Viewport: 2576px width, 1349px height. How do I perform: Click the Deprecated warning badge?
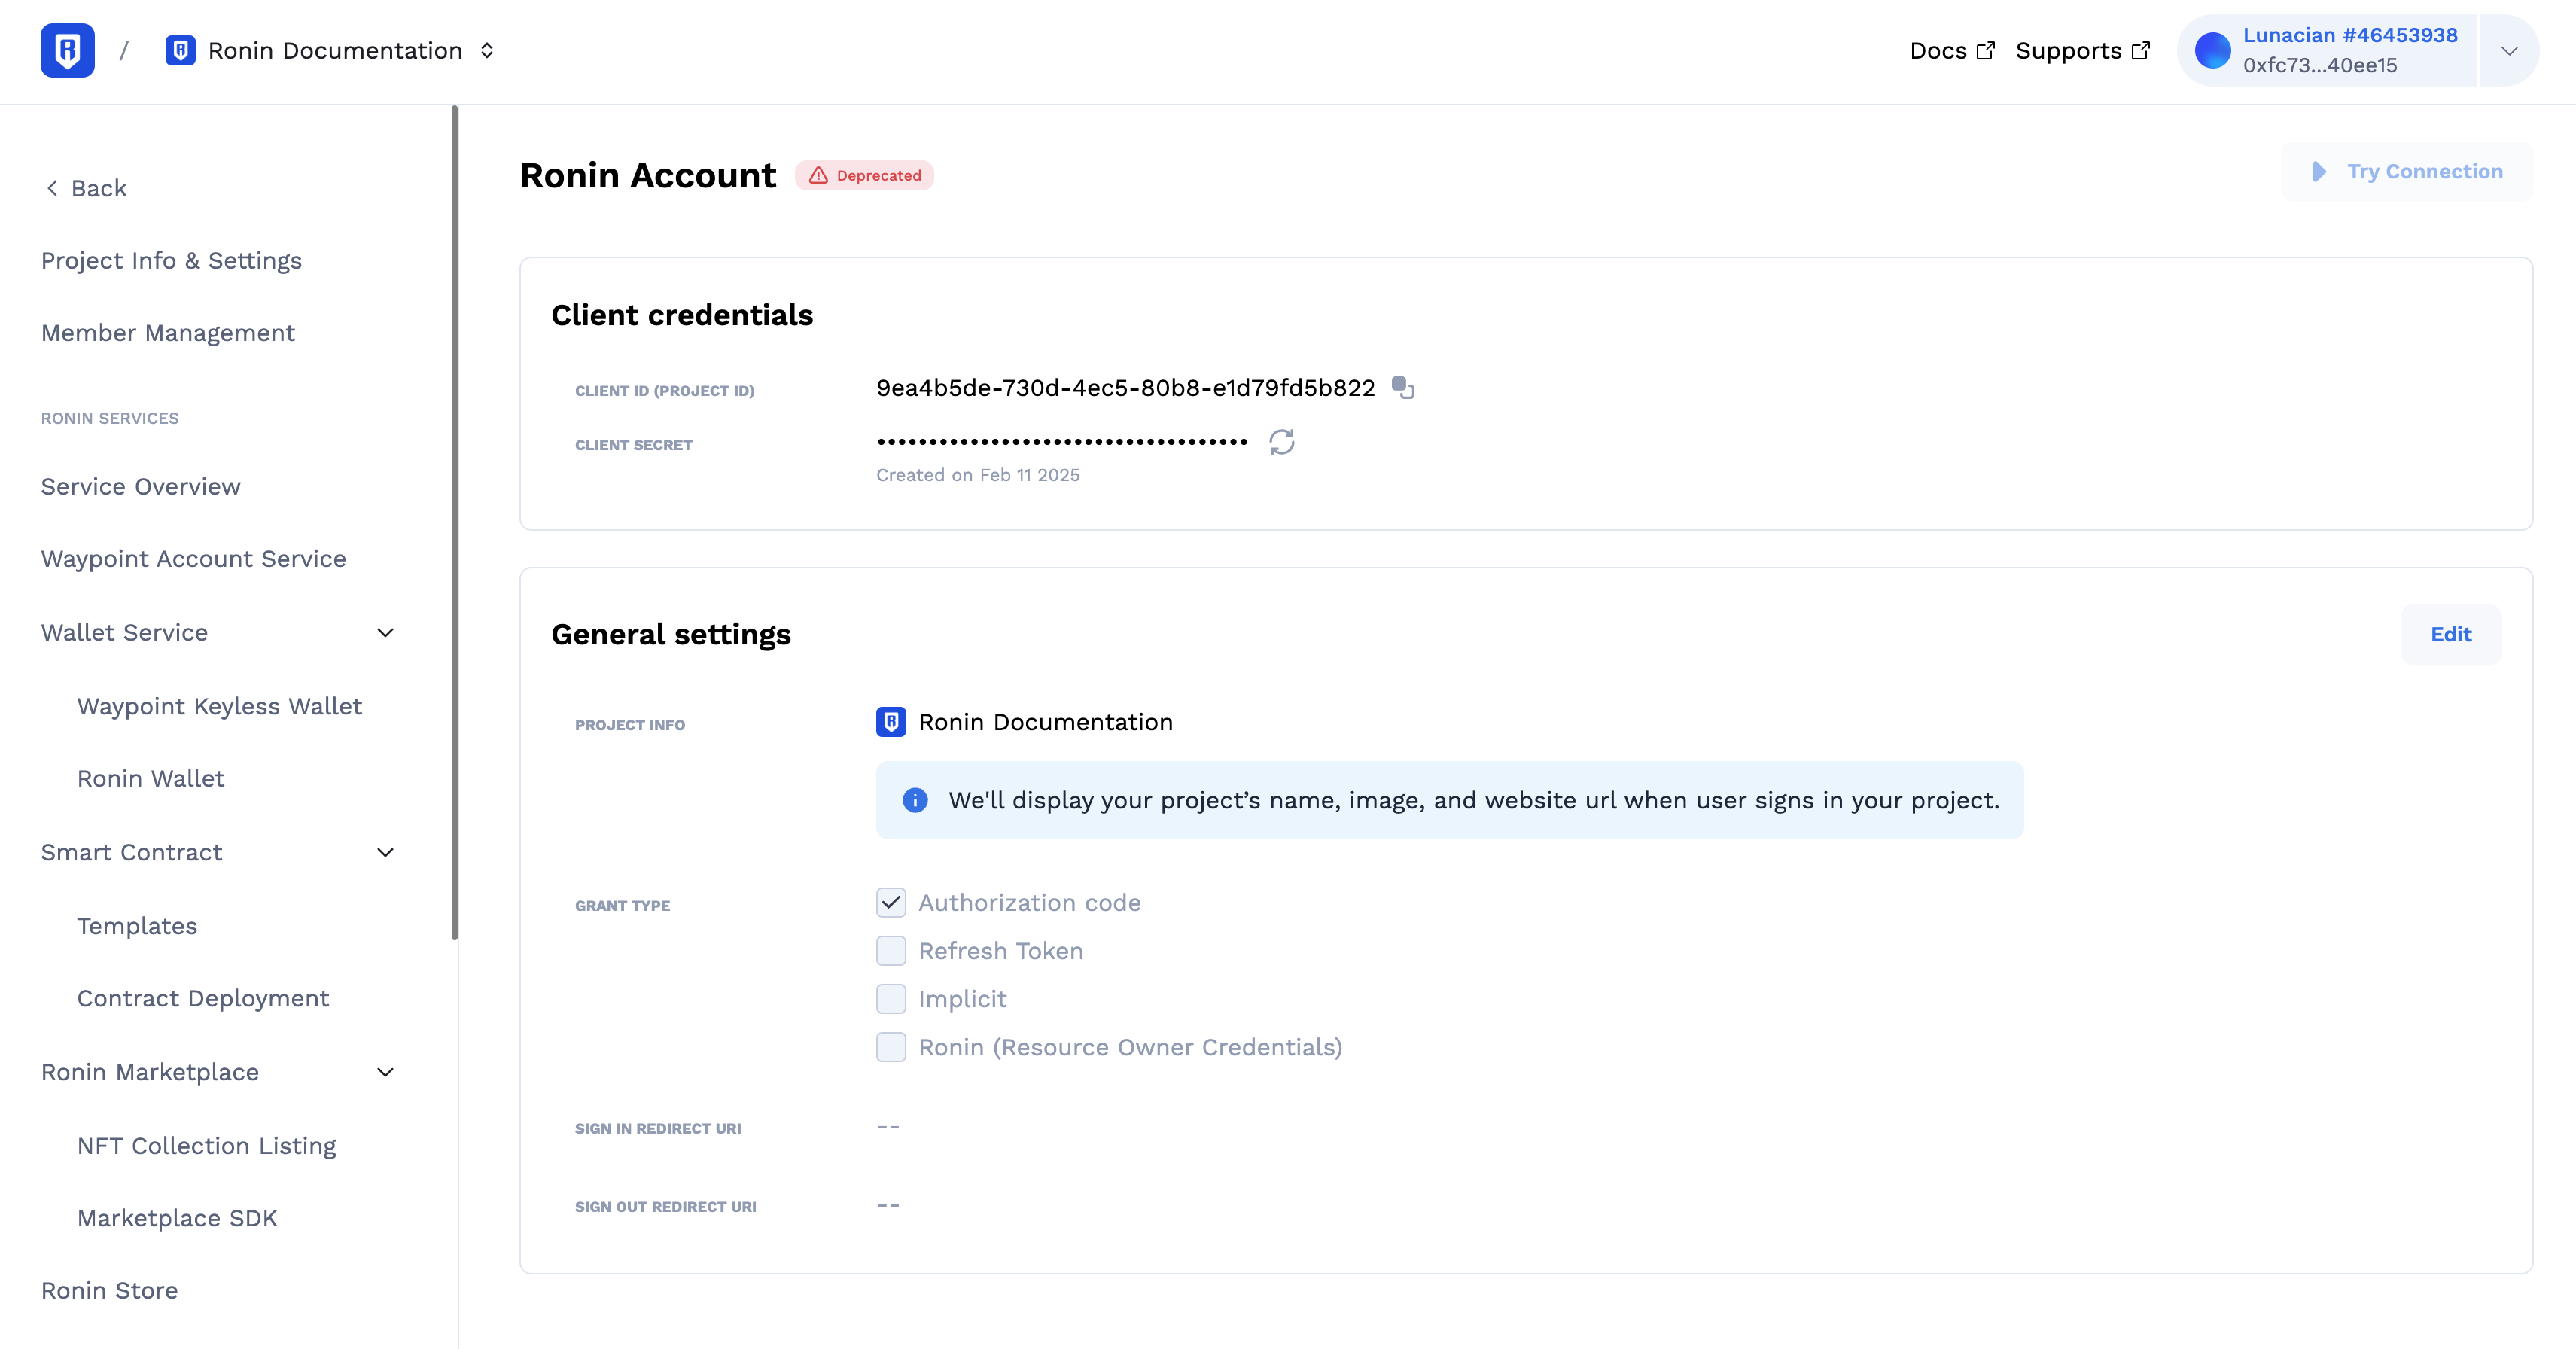(x=865, y=175)
